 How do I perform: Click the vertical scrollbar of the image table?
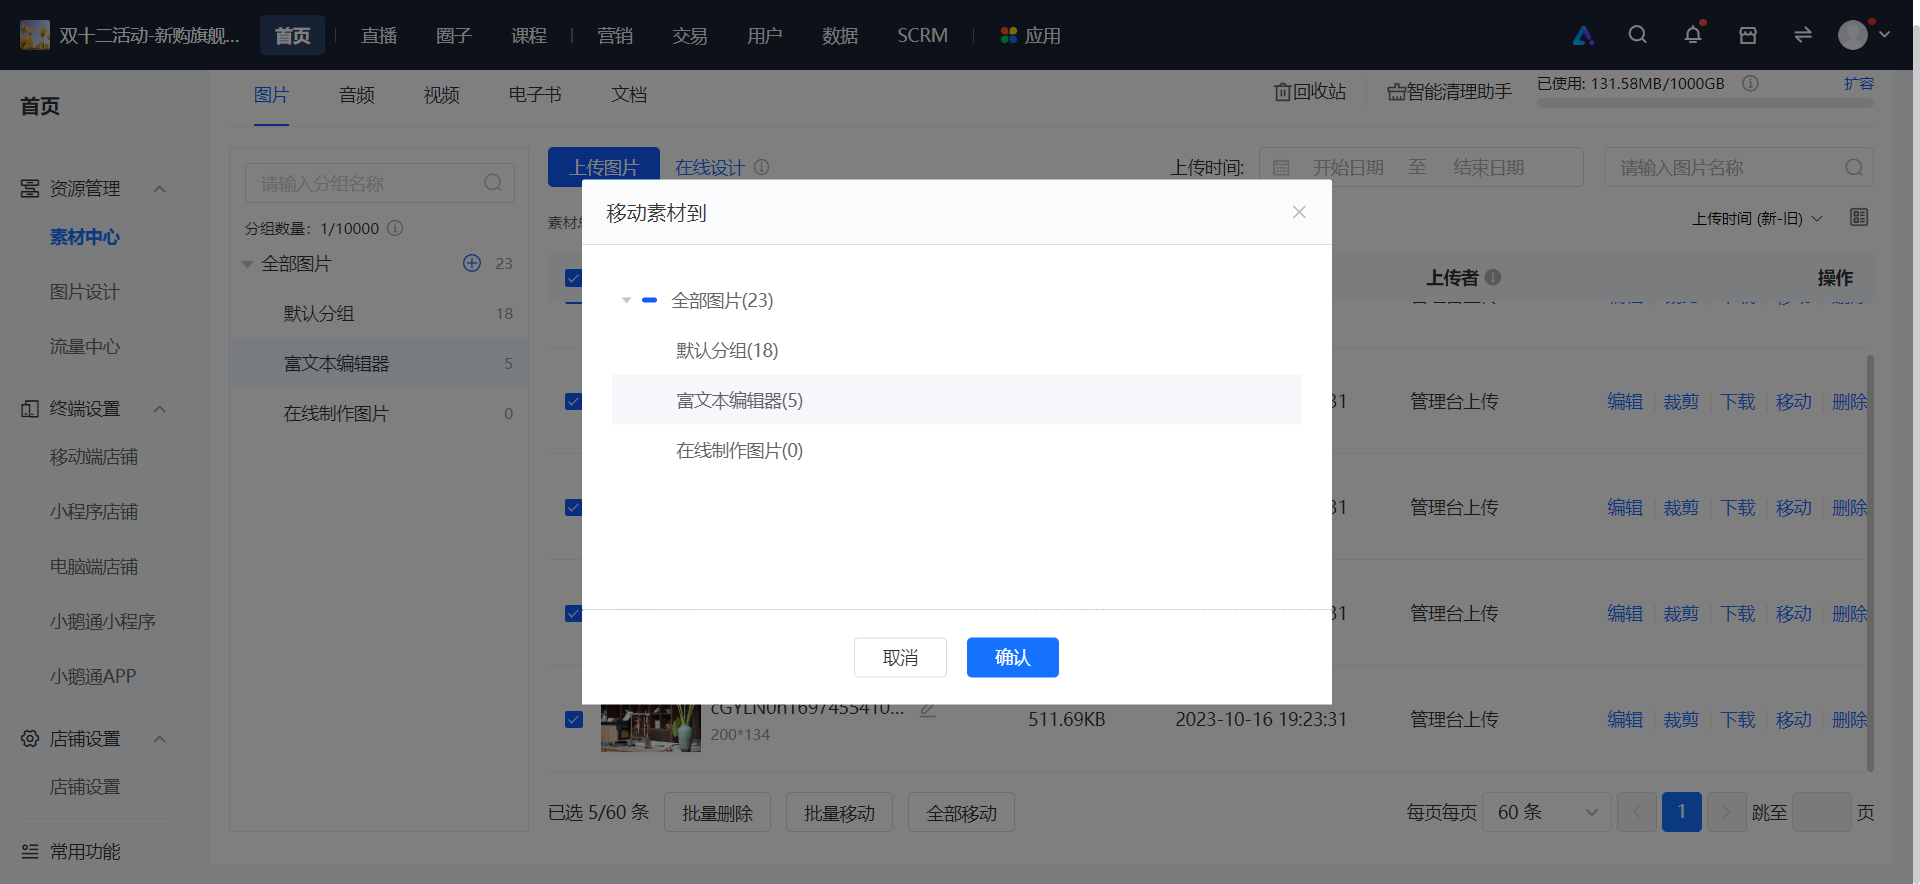coord(1870,562)
